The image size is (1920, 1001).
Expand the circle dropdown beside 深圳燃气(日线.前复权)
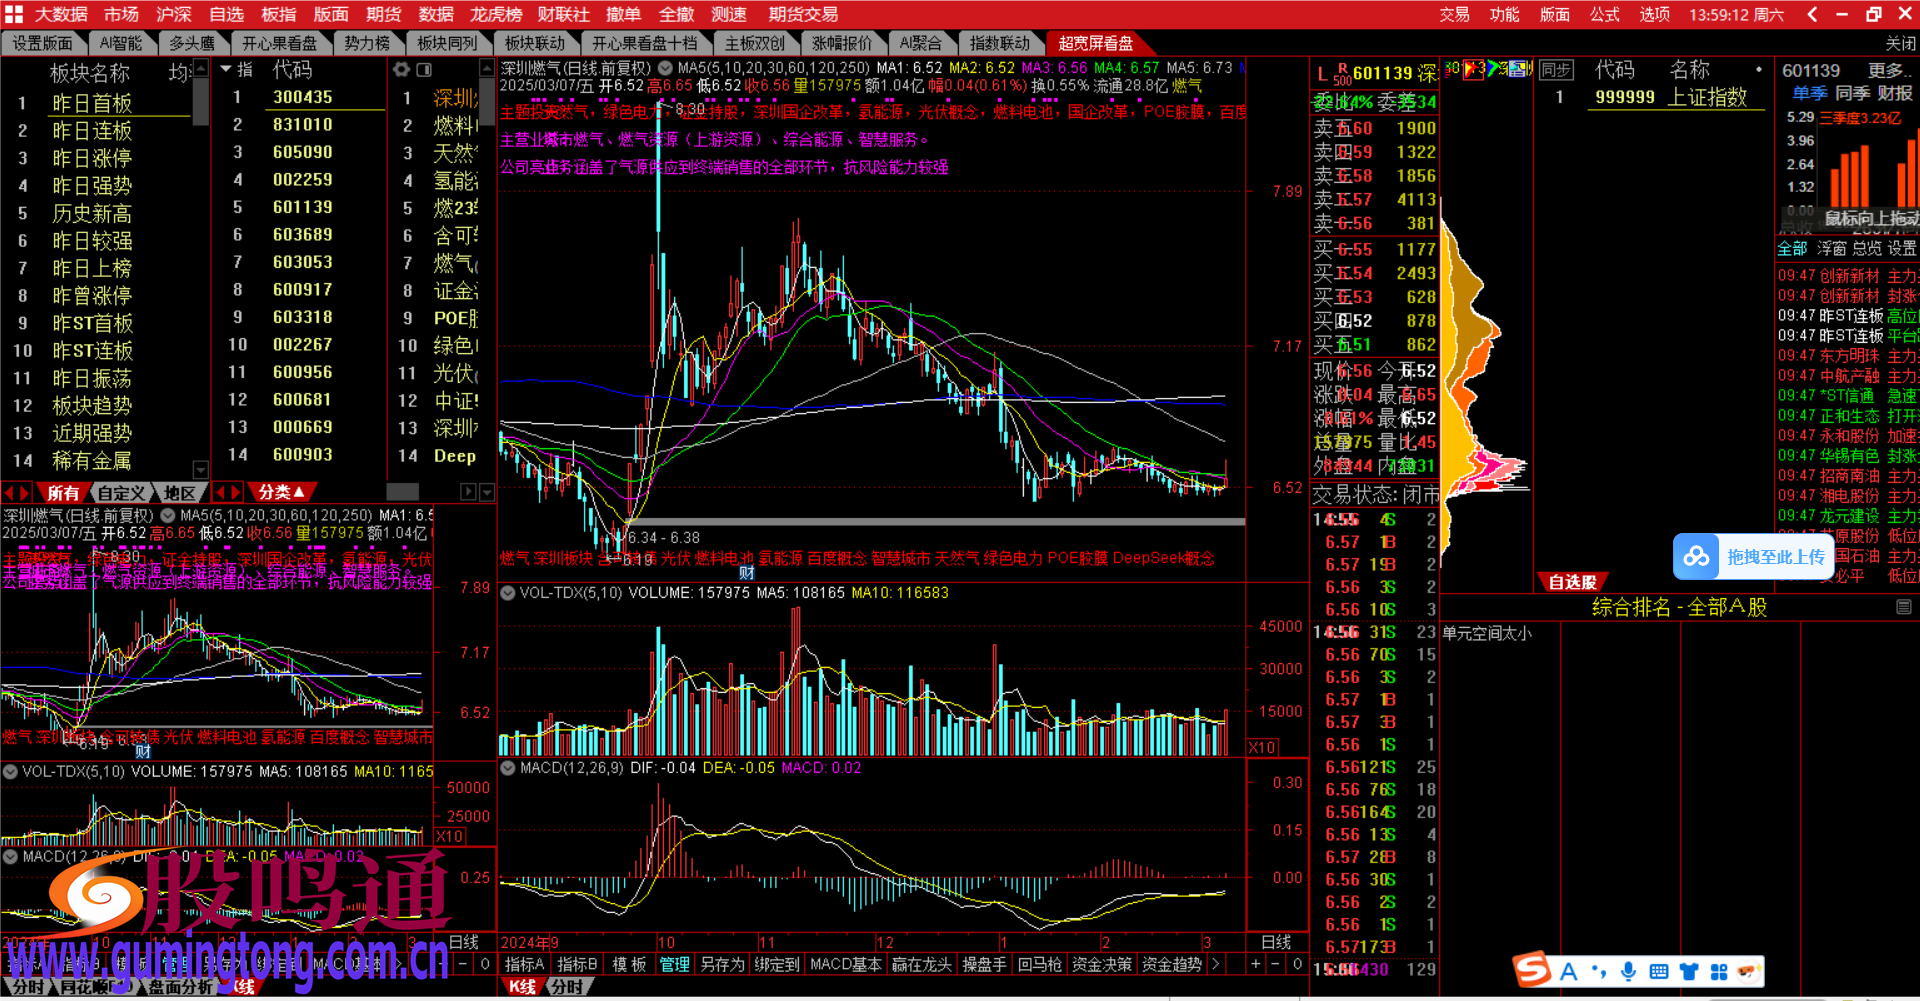(x=665, y=68)
